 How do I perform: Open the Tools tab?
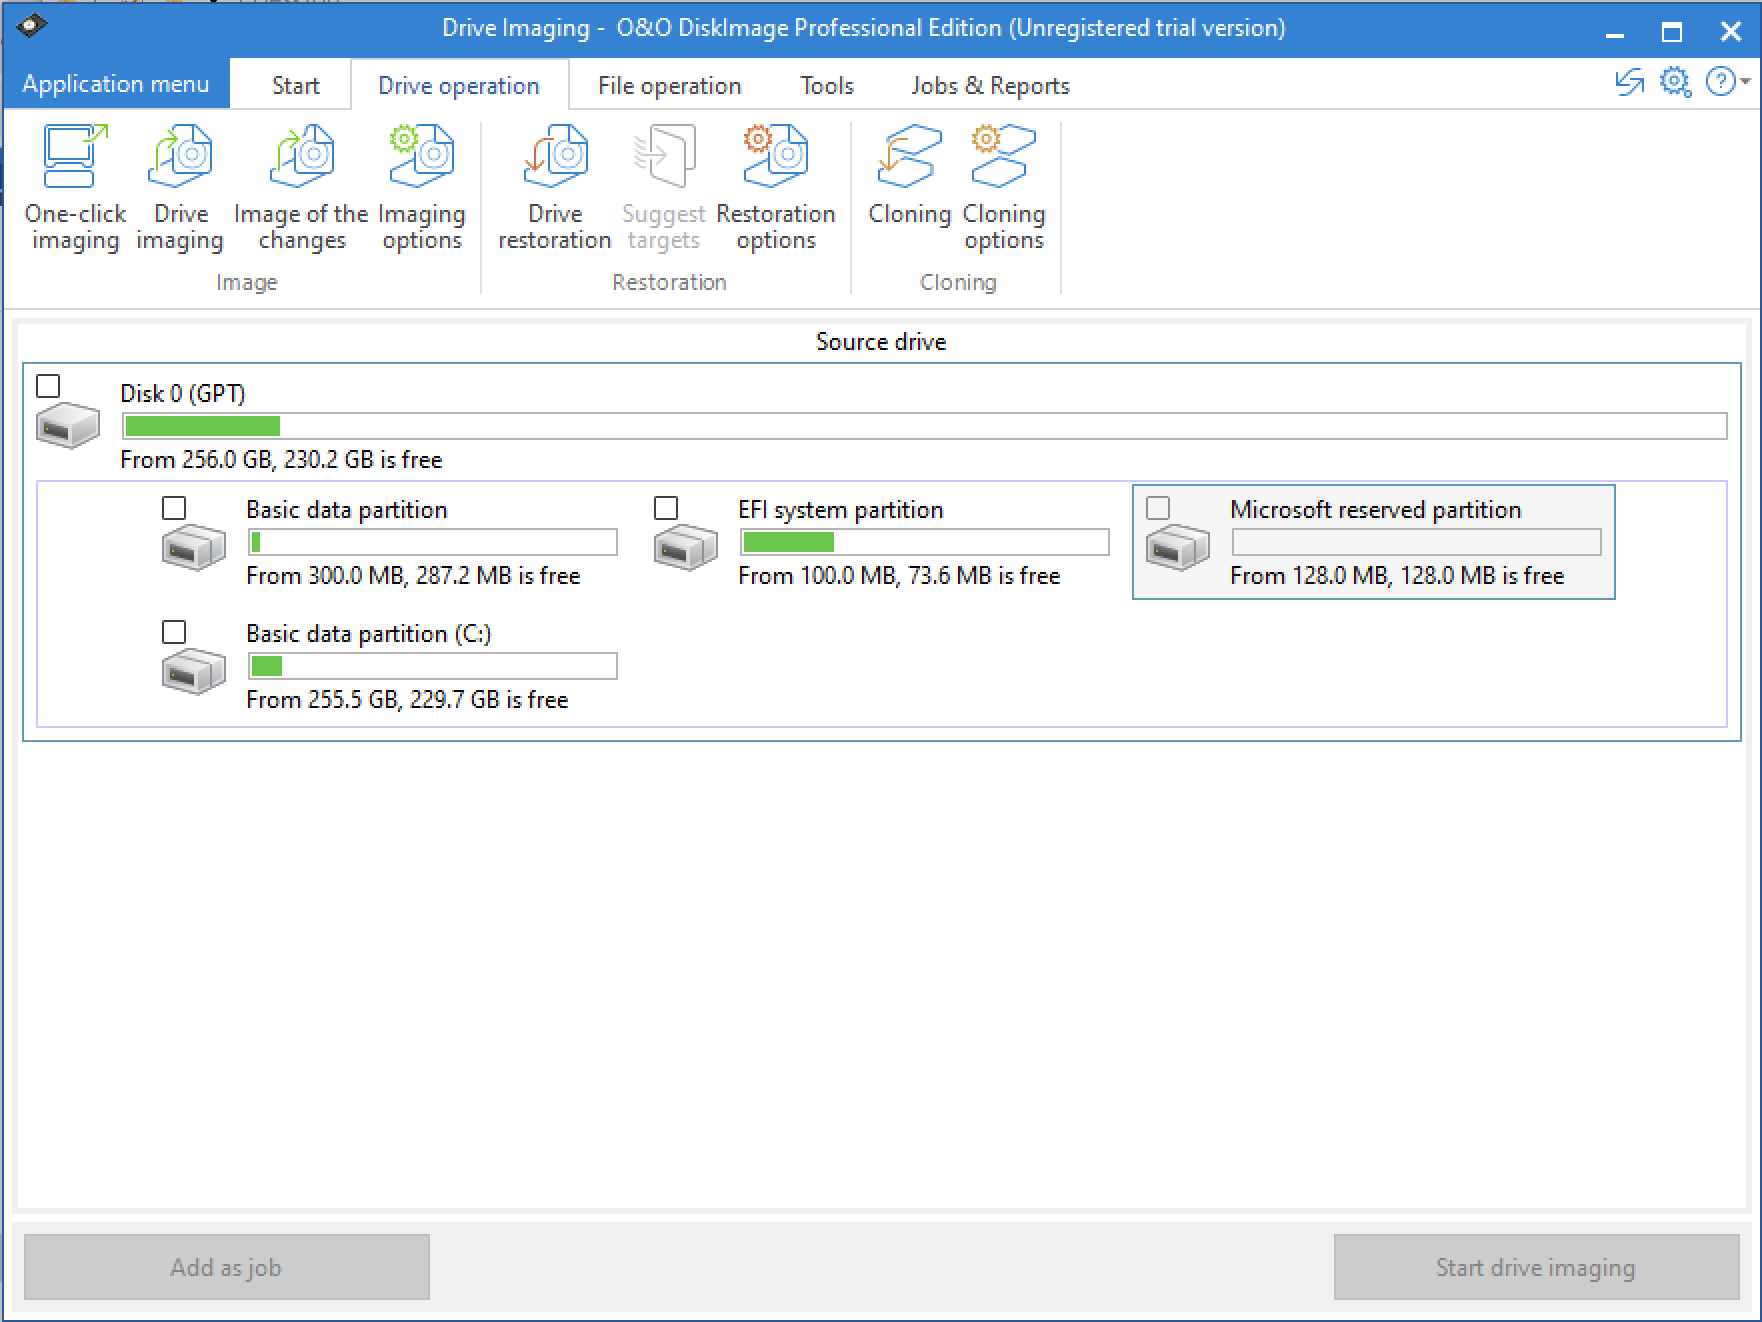(x=827, y=85)
